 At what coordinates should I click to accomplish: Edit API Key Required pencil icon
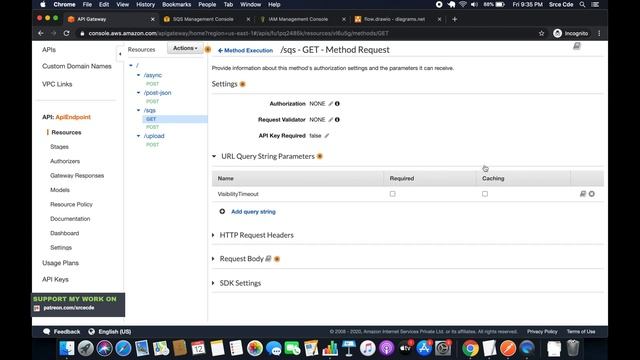tap(327, 136)
